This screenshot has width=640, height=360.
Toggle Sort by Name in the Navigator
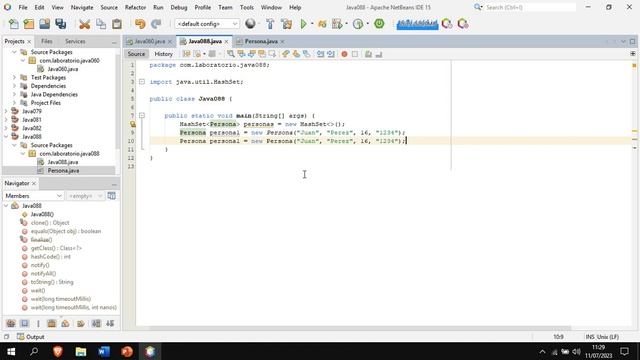tap(96, 324)
